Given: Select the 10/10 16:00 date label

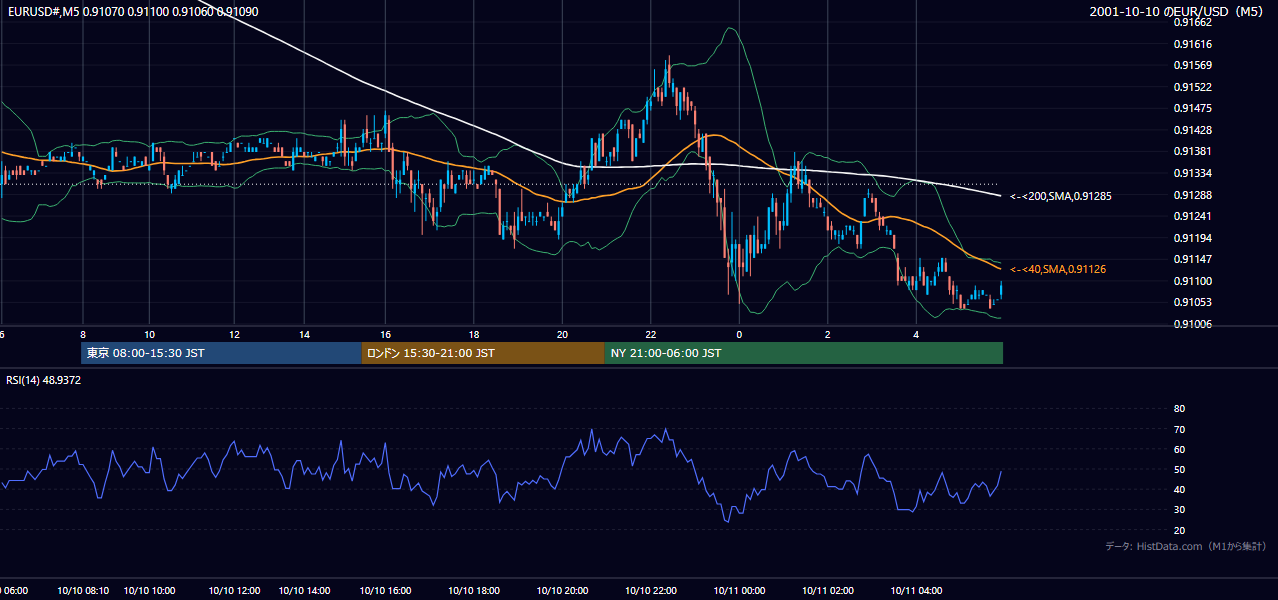Looking at the screenshot, I should point(385,591).
